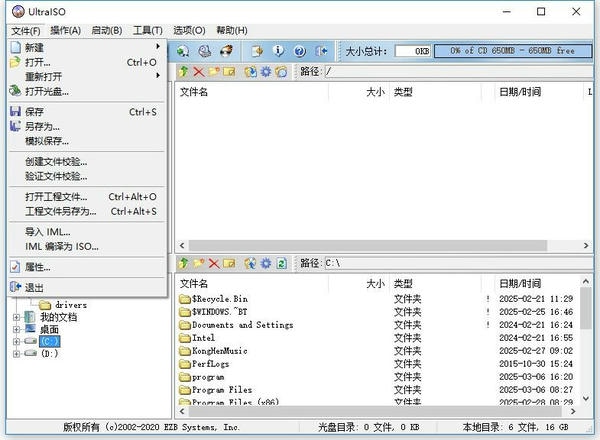Click the image pane horizontal scrollbar
The image size is (600, 440).
(367, 245)
